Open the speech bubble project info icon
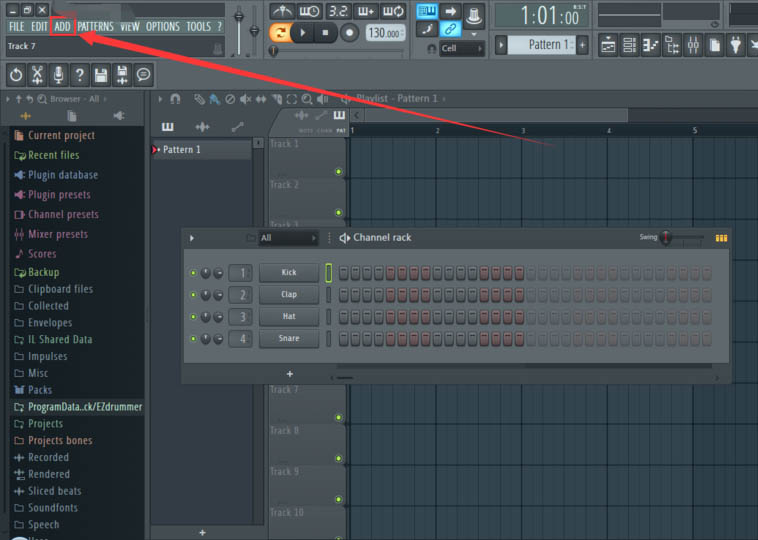Image resolution: width=758 pixels, height=540 pixels. tap(144, 75)
